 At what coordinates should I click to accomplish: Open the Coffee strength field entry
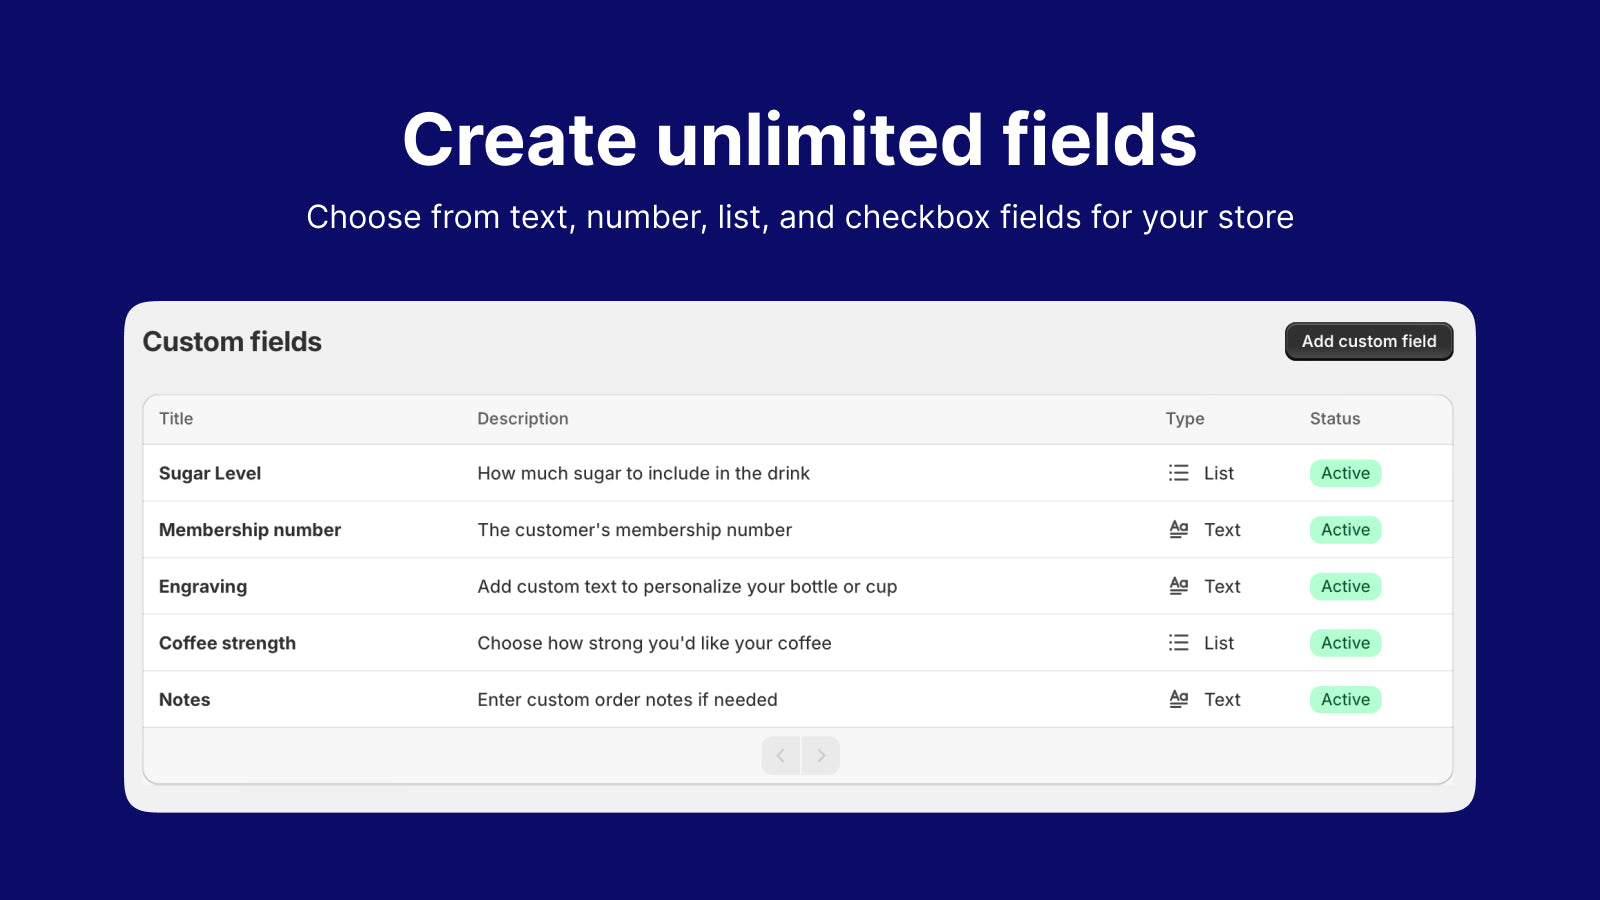tap(227, 642)
